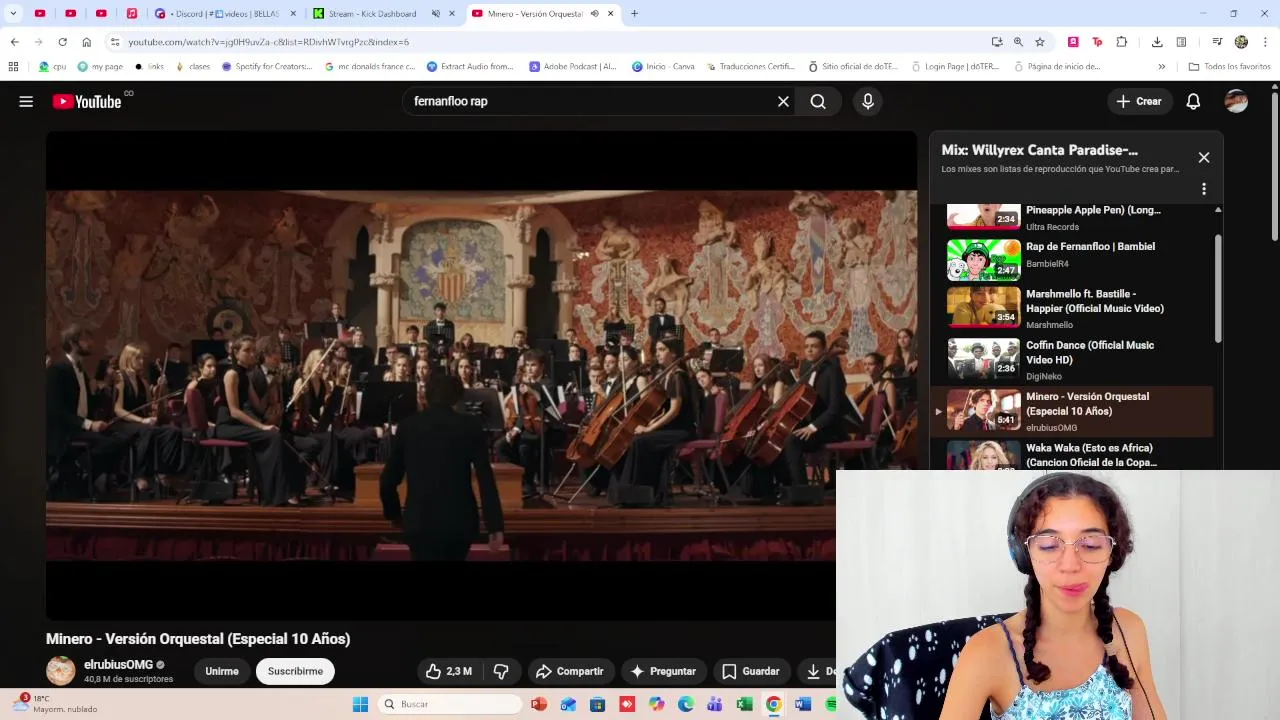Screen dimensions: 1280x720
Task: Mute the Minero tab audio icon
Action: tap(594, 14)
